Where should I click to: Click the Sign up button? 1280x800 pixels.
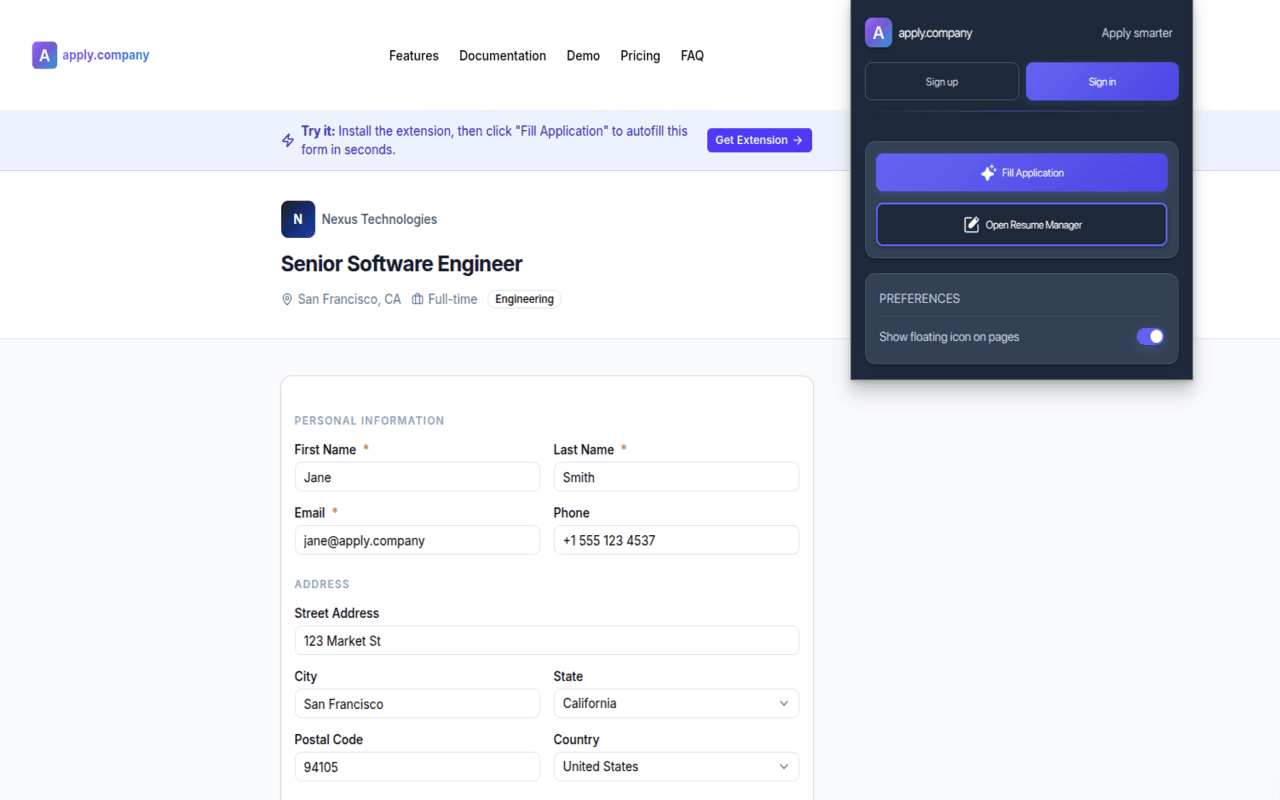click(x=941, y=81)
